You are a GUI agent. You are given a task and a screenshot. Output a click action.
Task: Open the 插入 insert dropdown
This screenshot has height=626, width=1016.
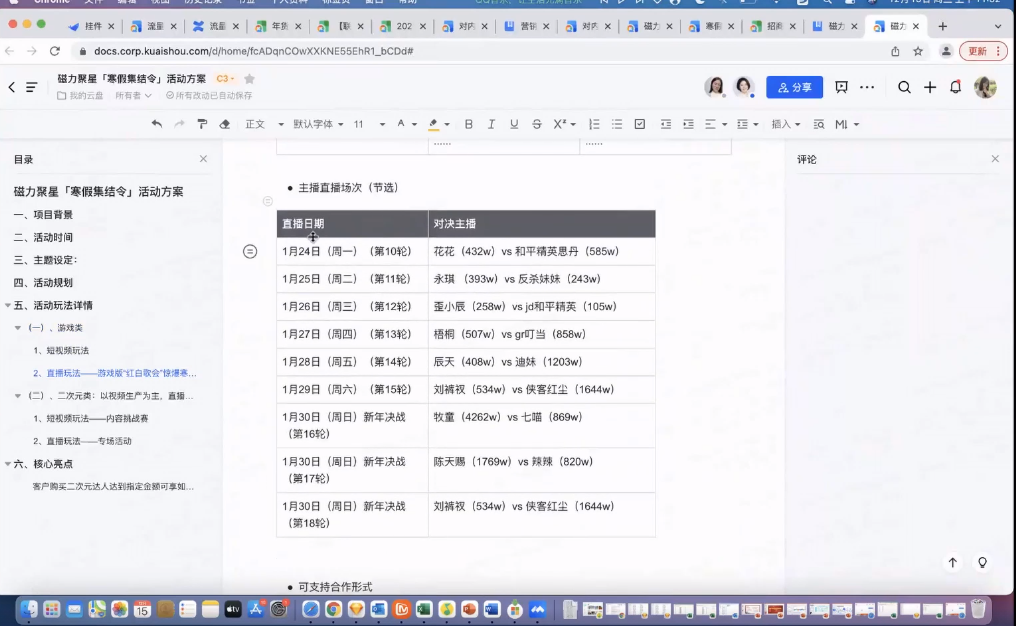[x=784, y=124]
